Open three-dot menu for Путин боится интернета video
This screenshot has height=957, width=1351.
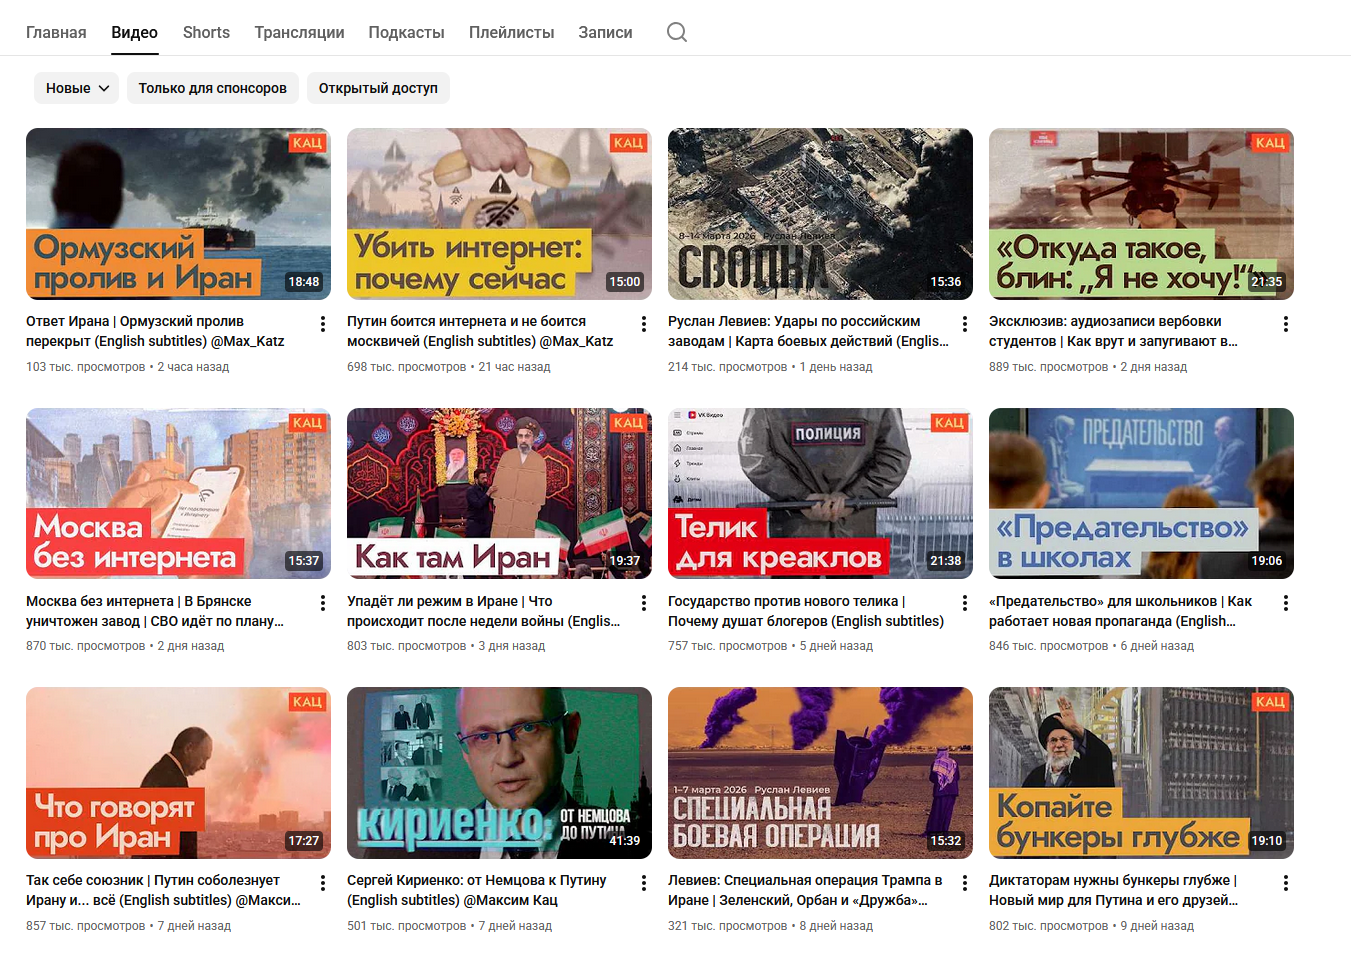click(643, 324)
